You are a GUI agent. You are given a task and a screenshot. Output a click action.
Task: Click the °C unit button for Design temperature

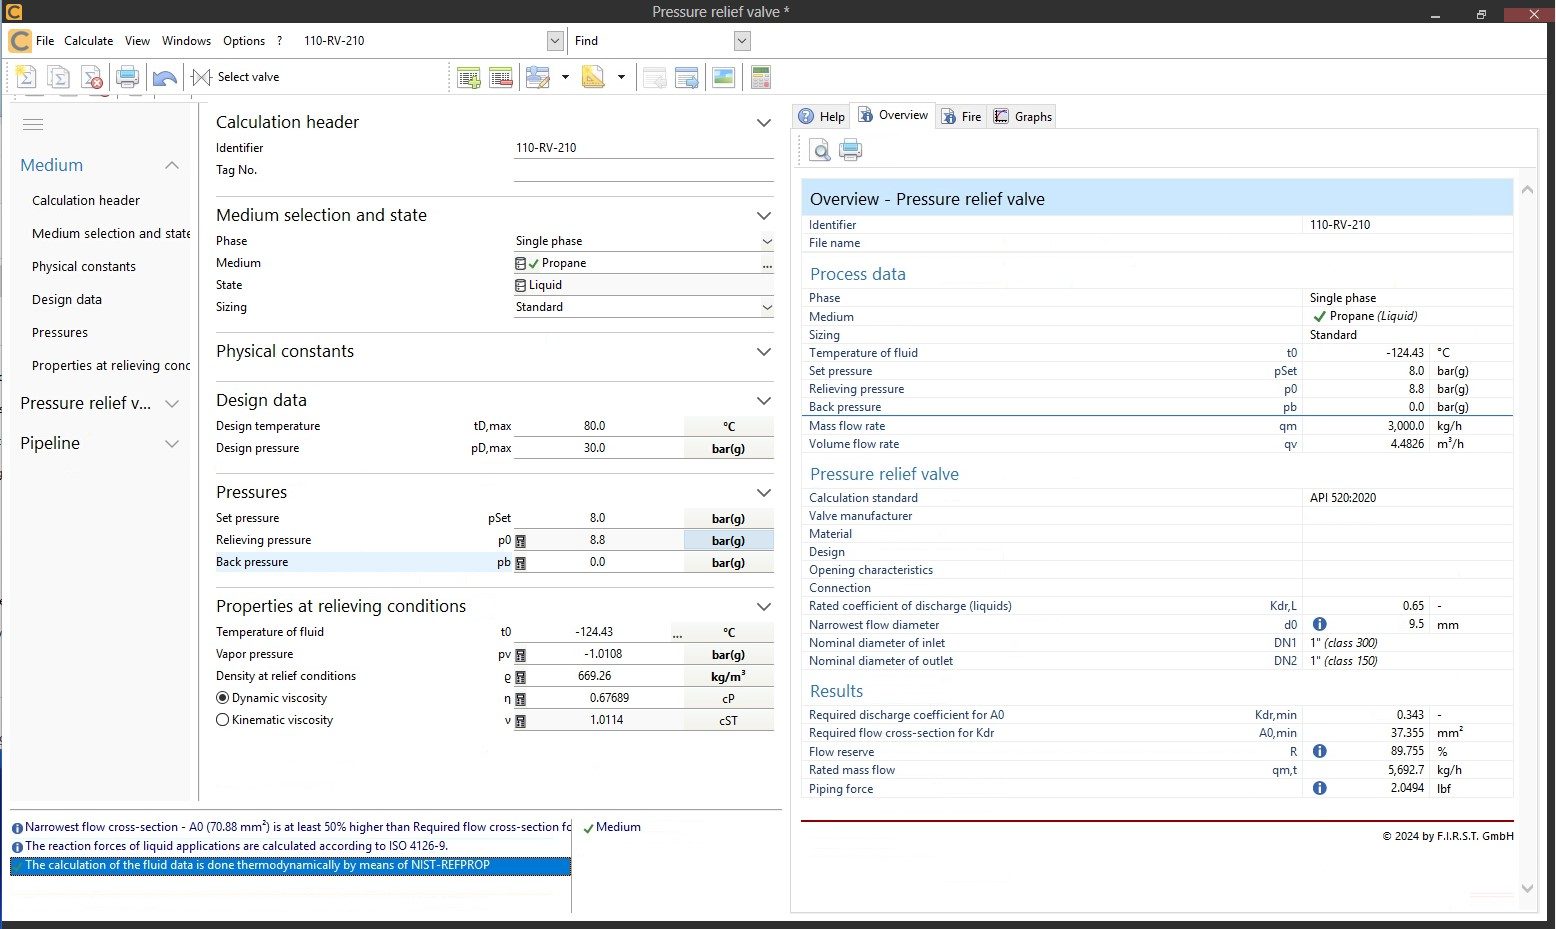click(728, 426)
